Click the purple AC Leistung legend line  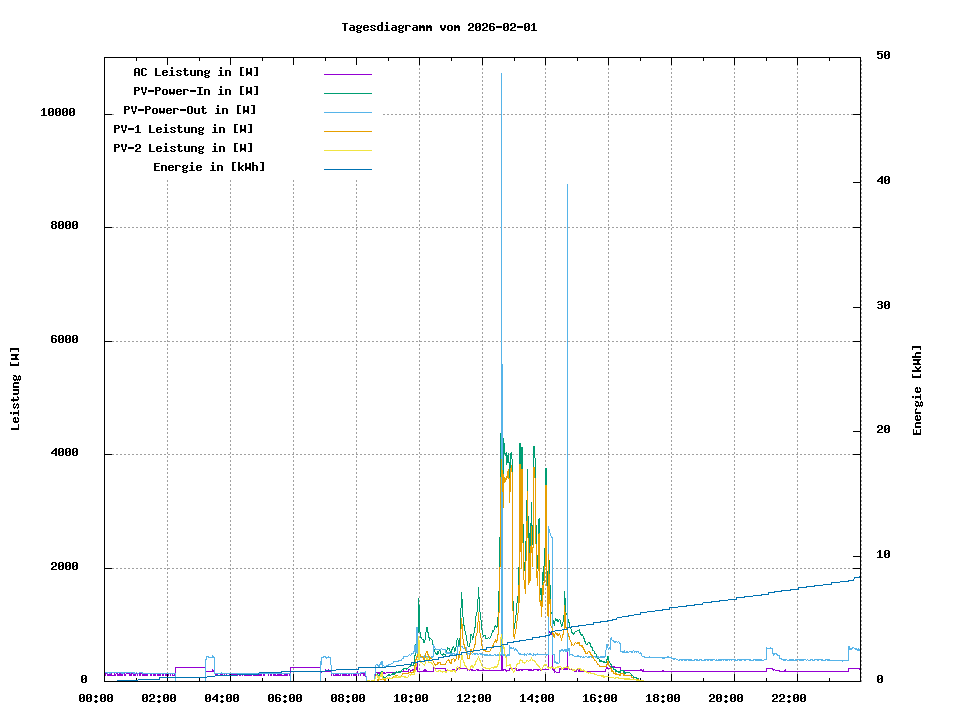[347, 74]
